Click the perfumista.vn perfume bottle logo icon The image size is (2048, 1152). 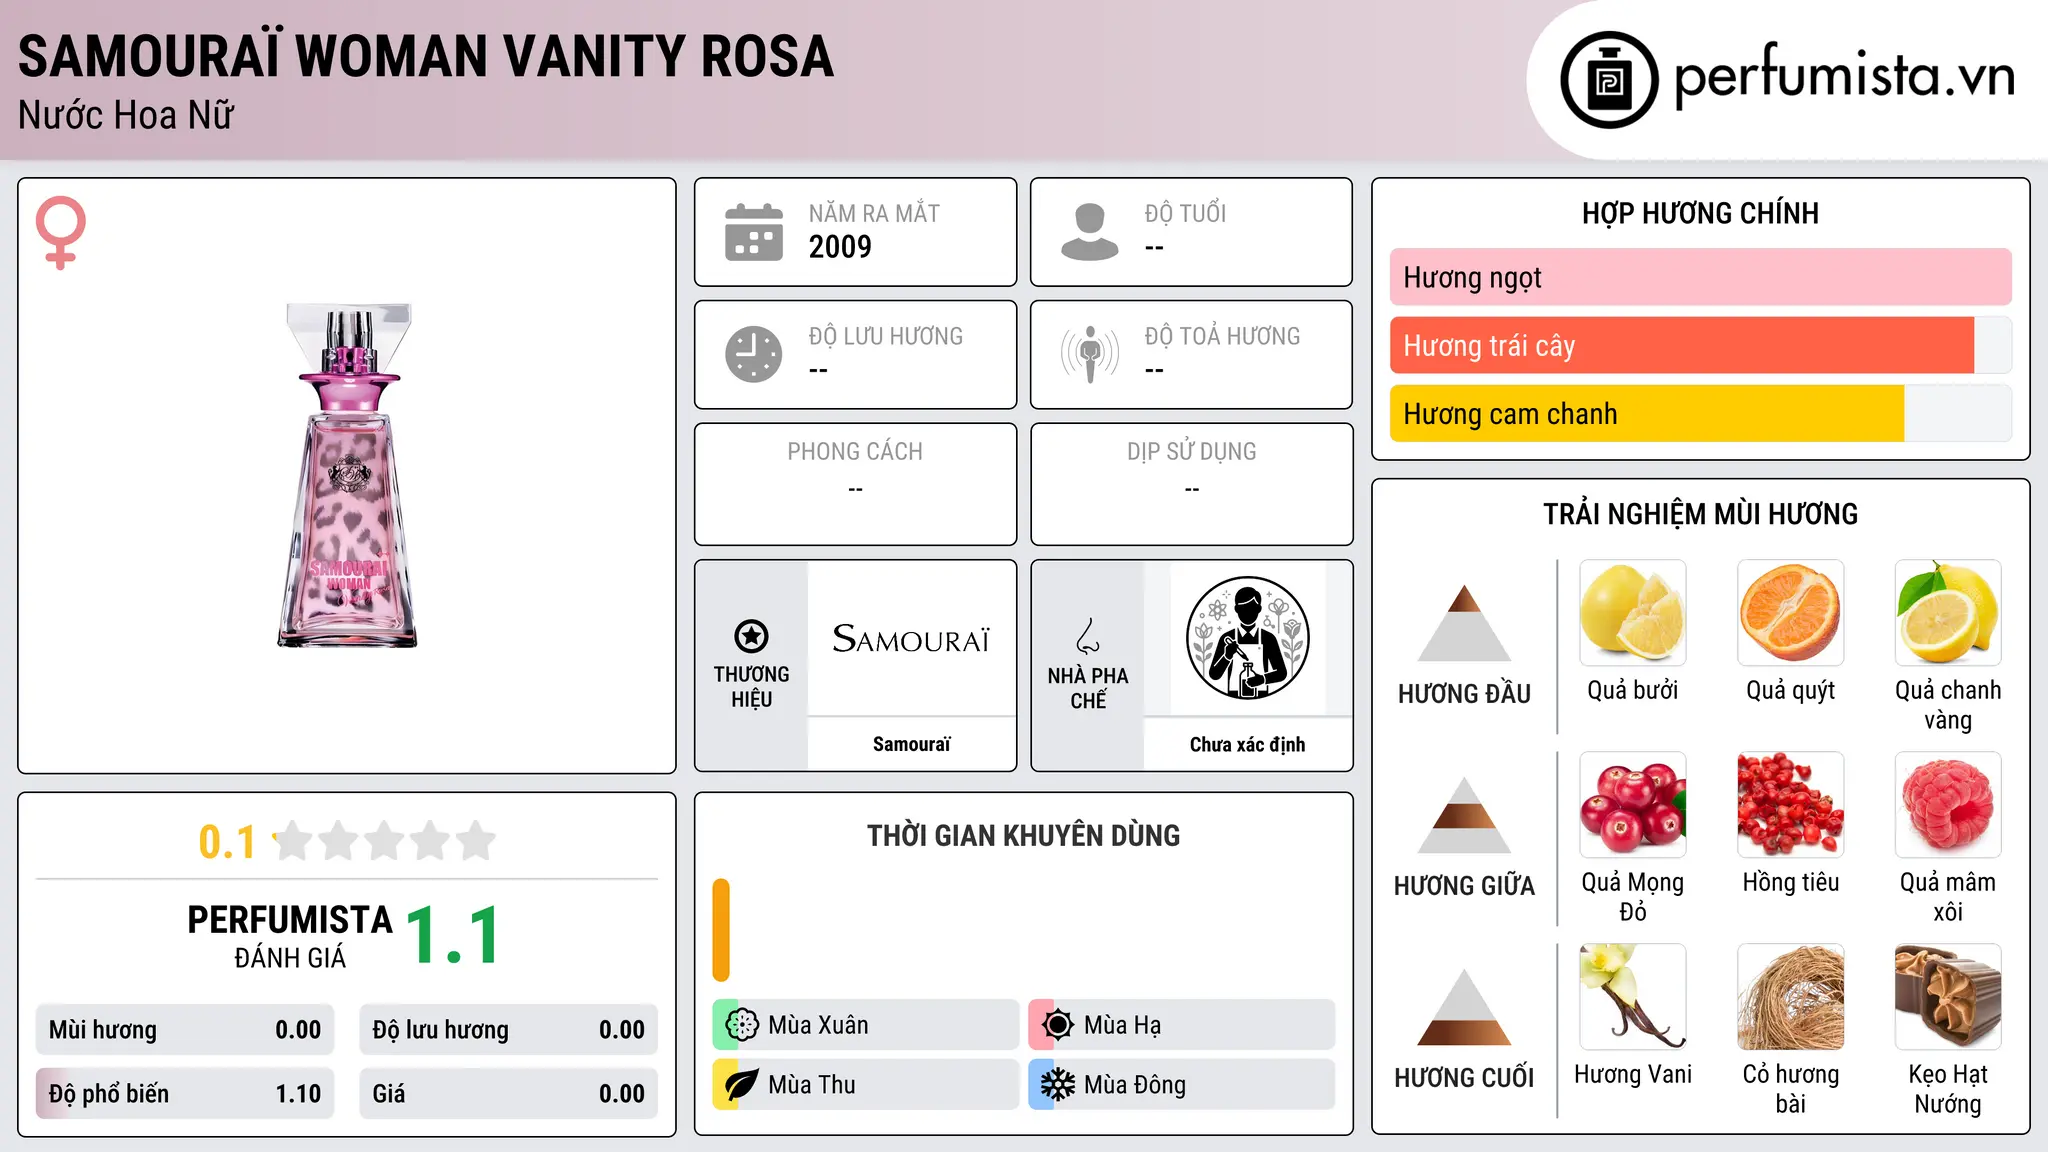click(1609, 80)
